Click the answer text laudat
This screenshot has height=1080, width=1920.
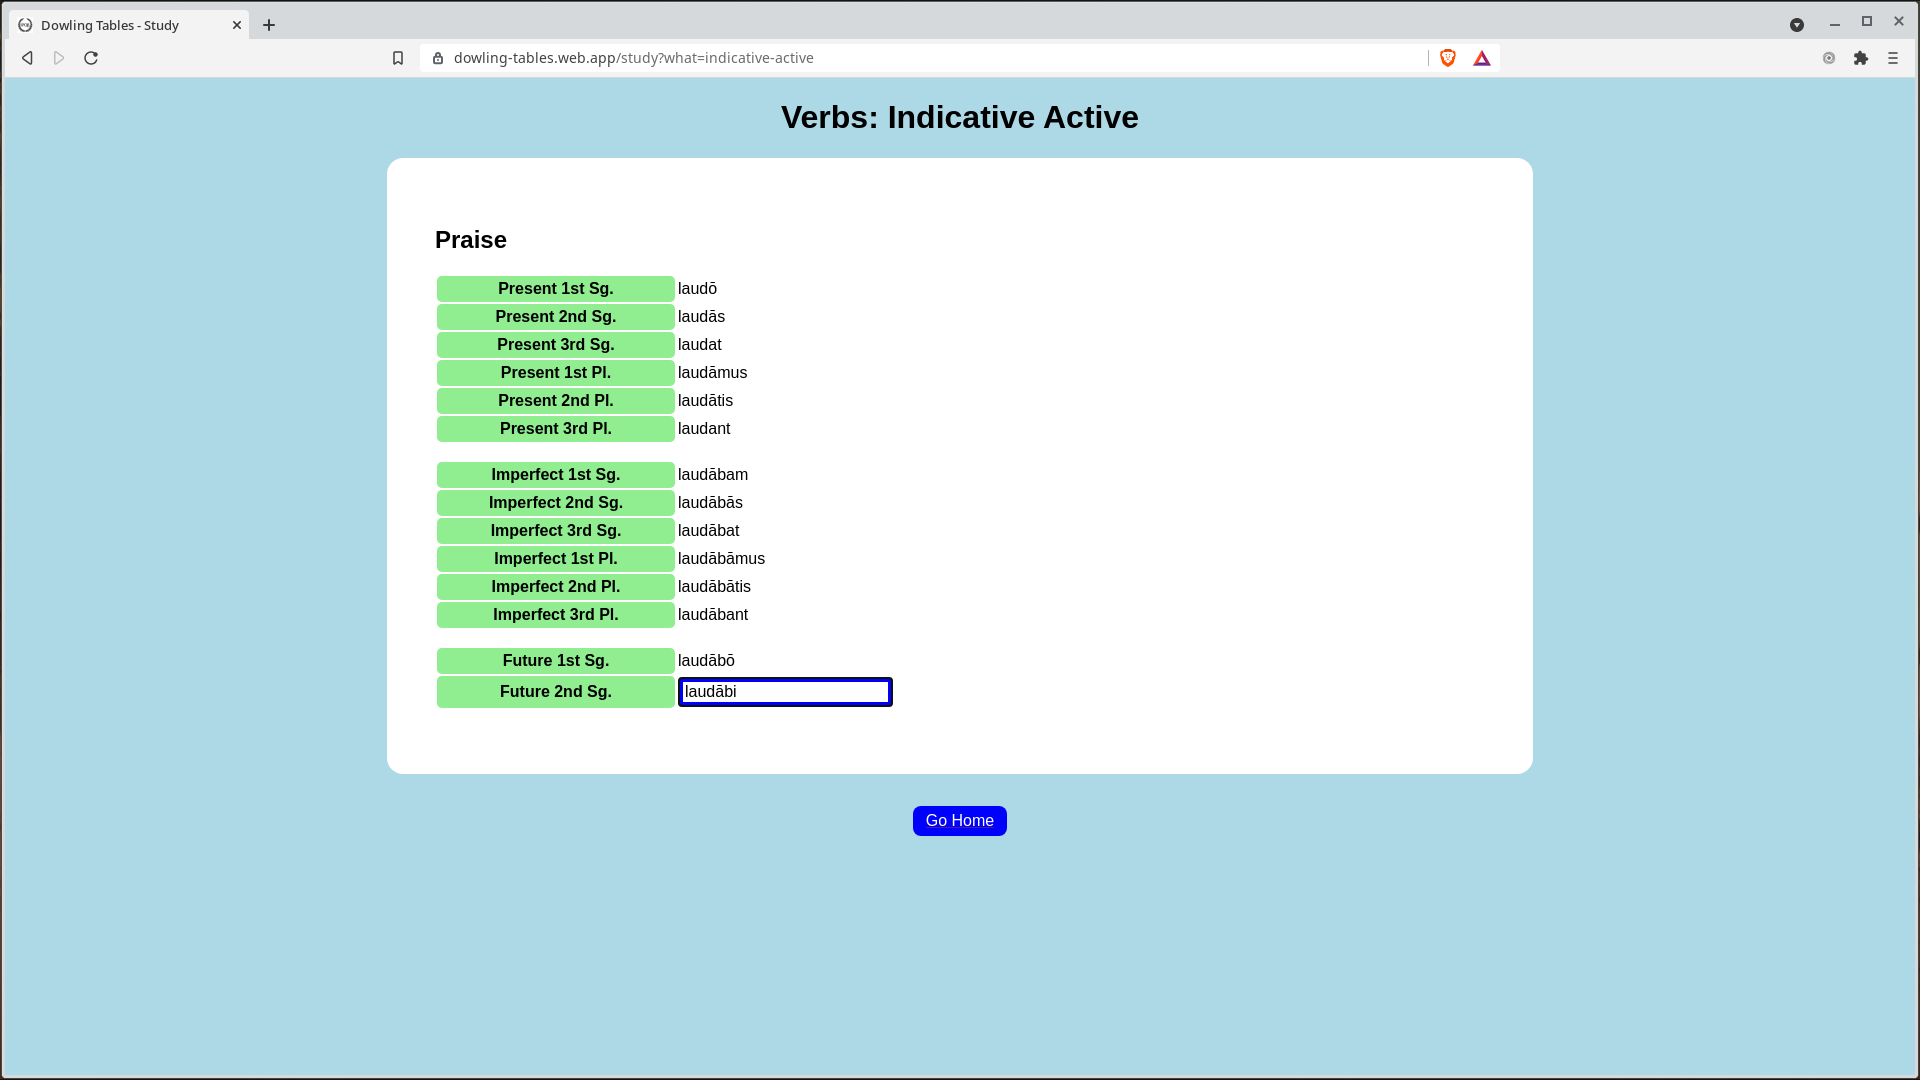(x=700, y=345)
